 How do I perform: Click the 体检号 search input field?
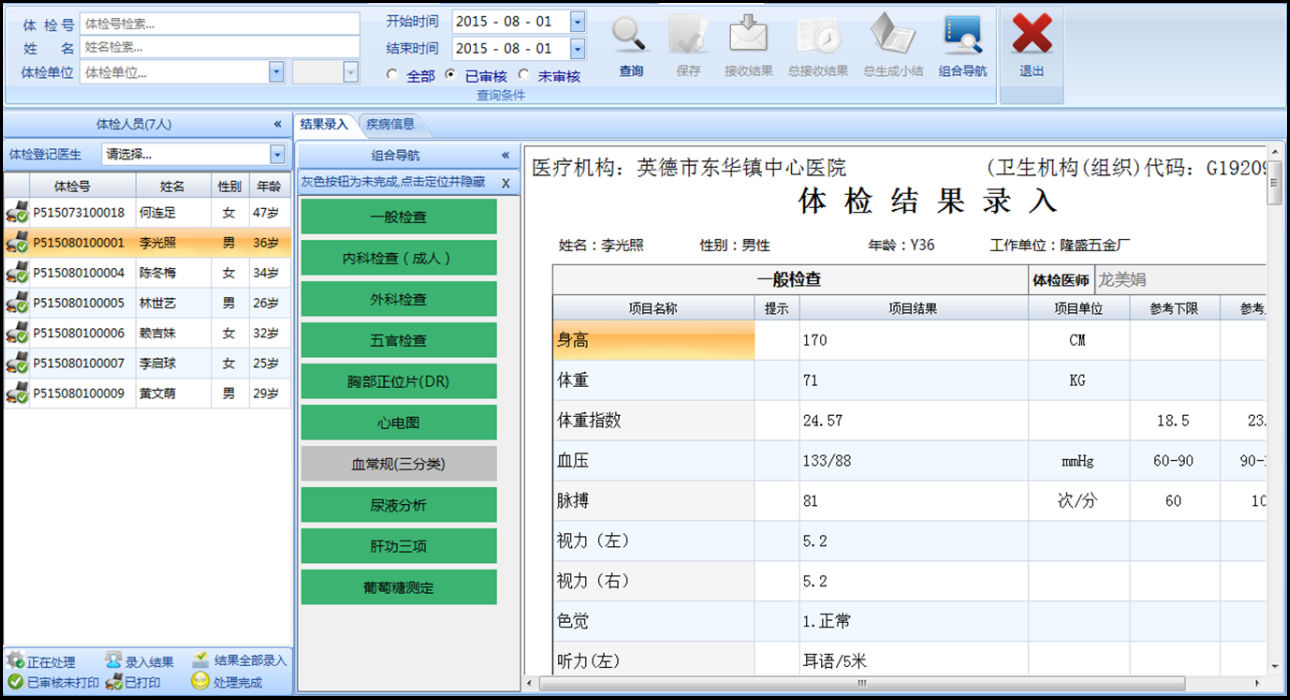(218, 24)
